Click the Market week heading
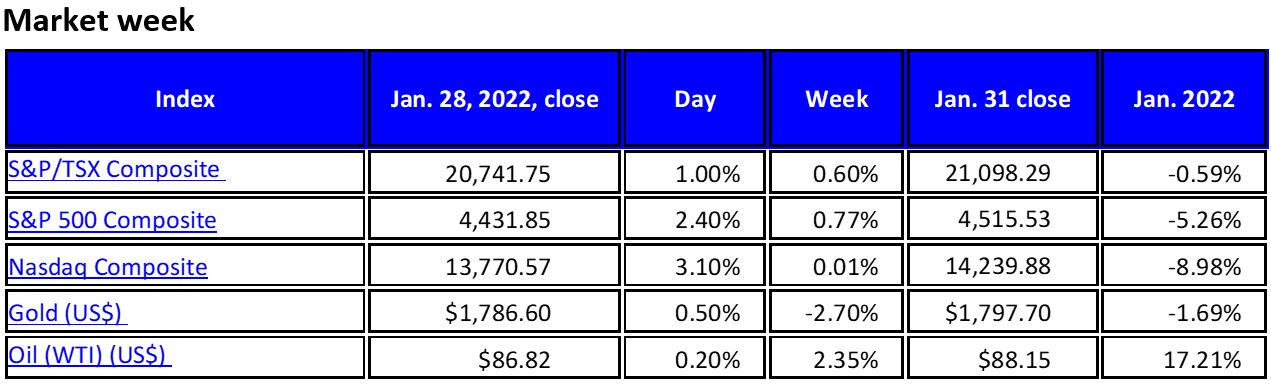1271x384 pixels. pyautogui.click(x=100, y=22)
